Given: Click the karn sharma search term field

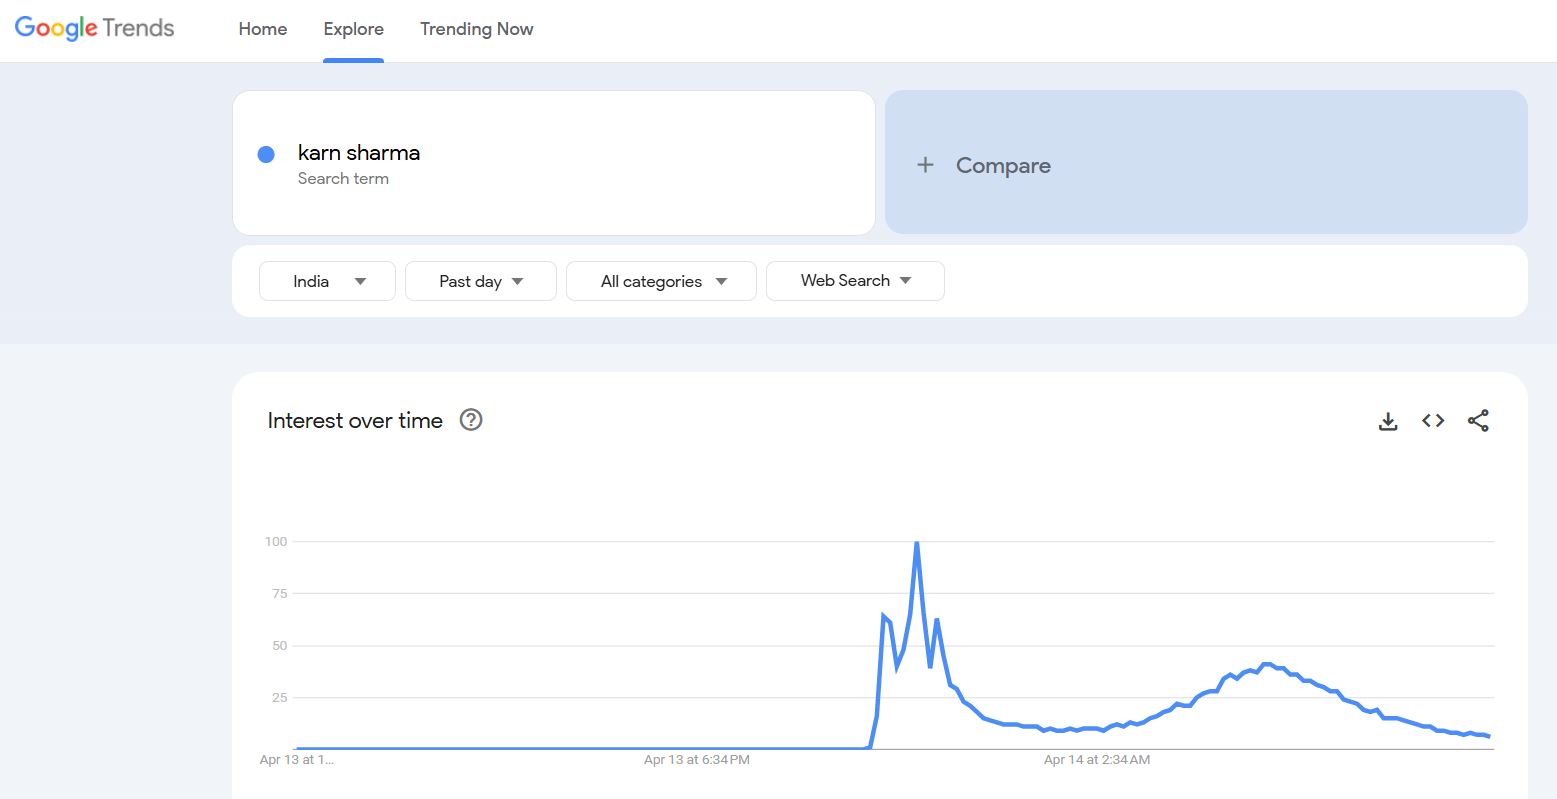Looking at the screenshot, I should [554, 163].
